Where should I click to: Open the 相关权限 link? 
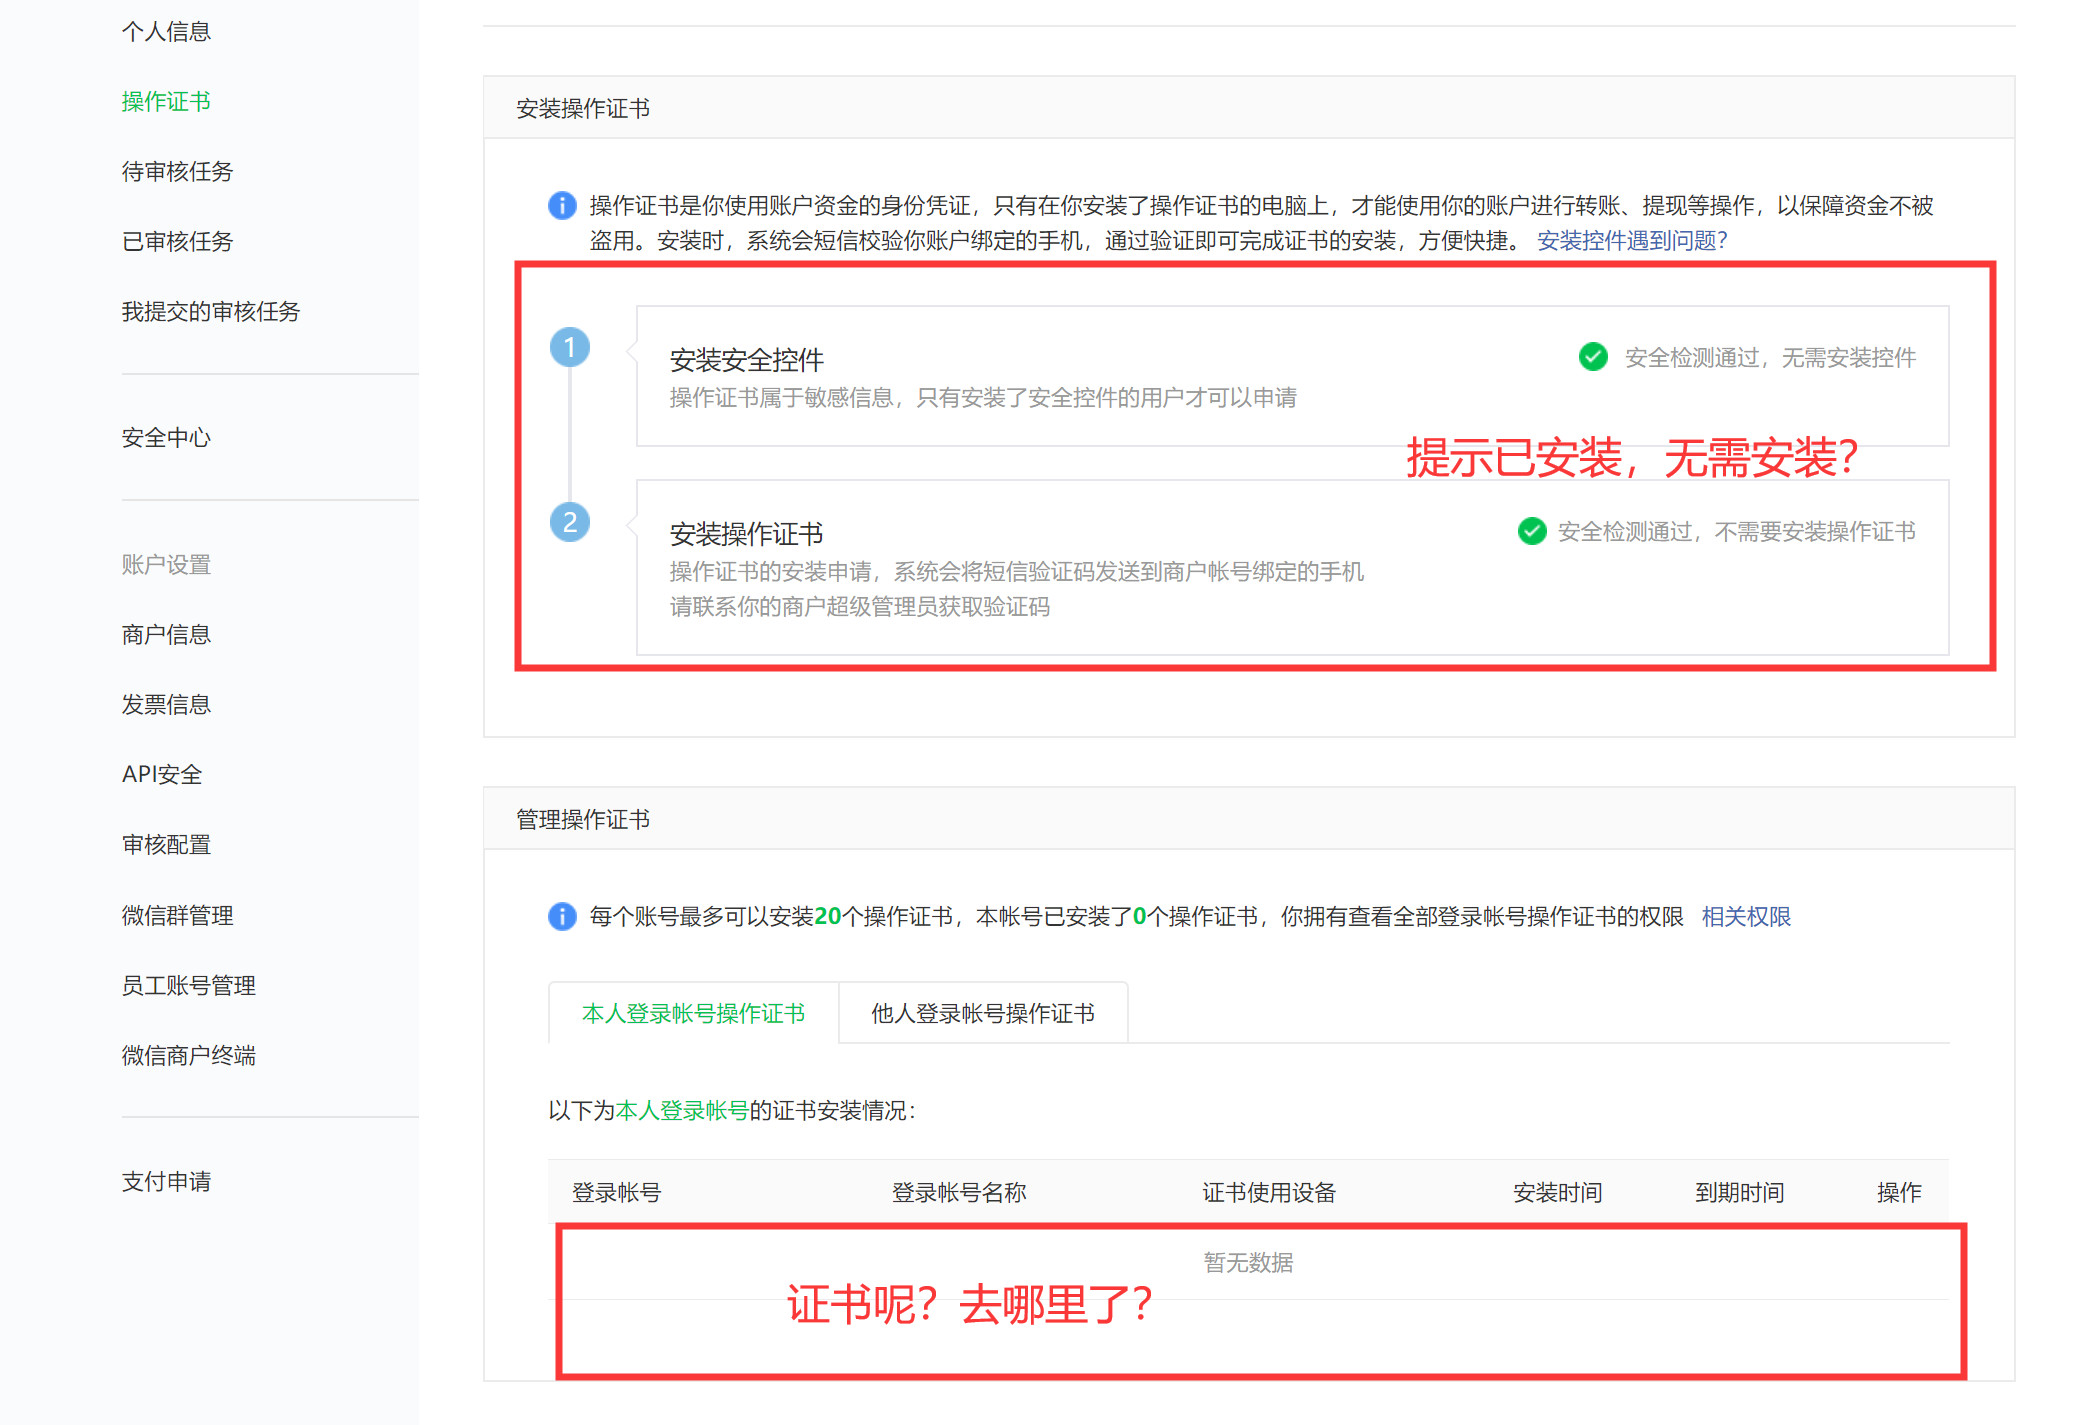coord(1745,917)
